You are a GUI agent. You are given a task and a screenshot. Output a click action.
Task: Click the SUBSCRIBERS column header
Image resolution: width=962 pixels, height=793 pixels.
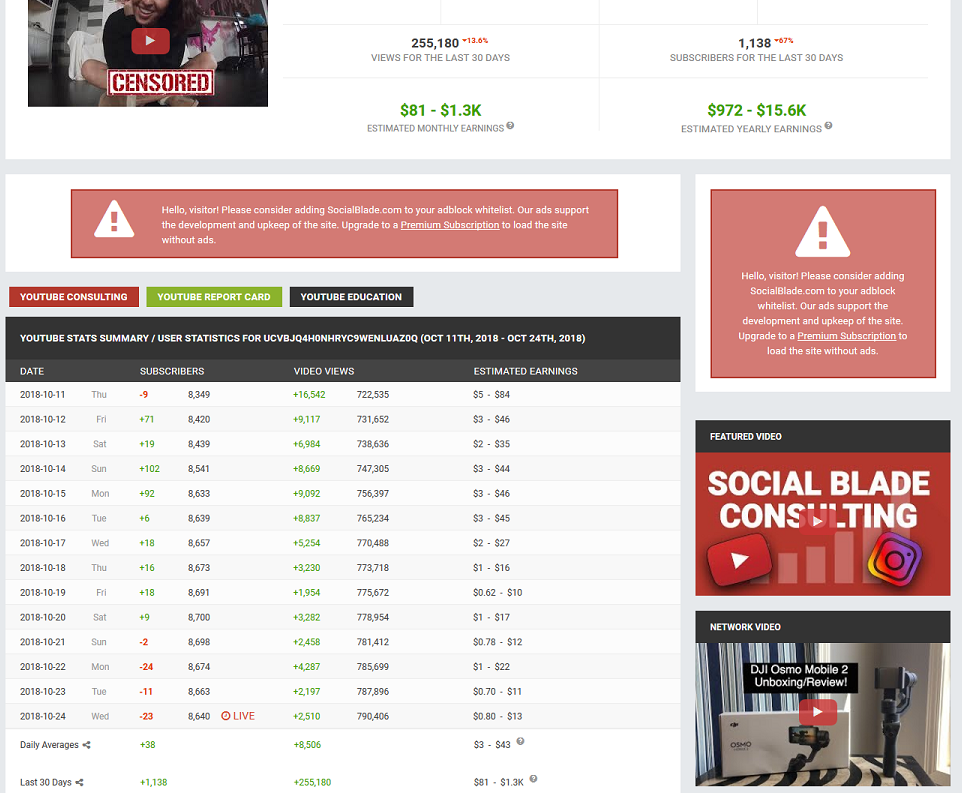[172, 371]
